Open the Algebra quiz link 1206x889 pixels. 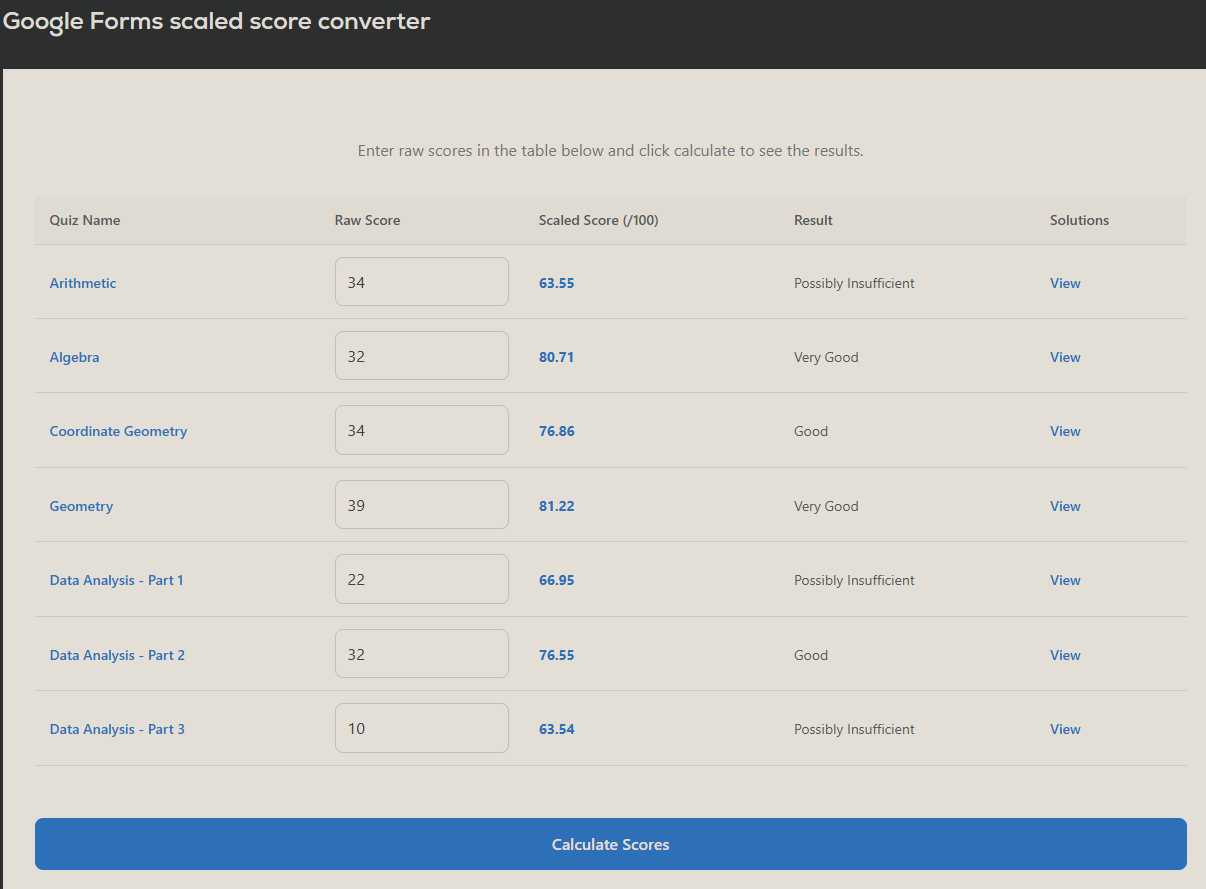pyautogui.click(x=75, y=357)
